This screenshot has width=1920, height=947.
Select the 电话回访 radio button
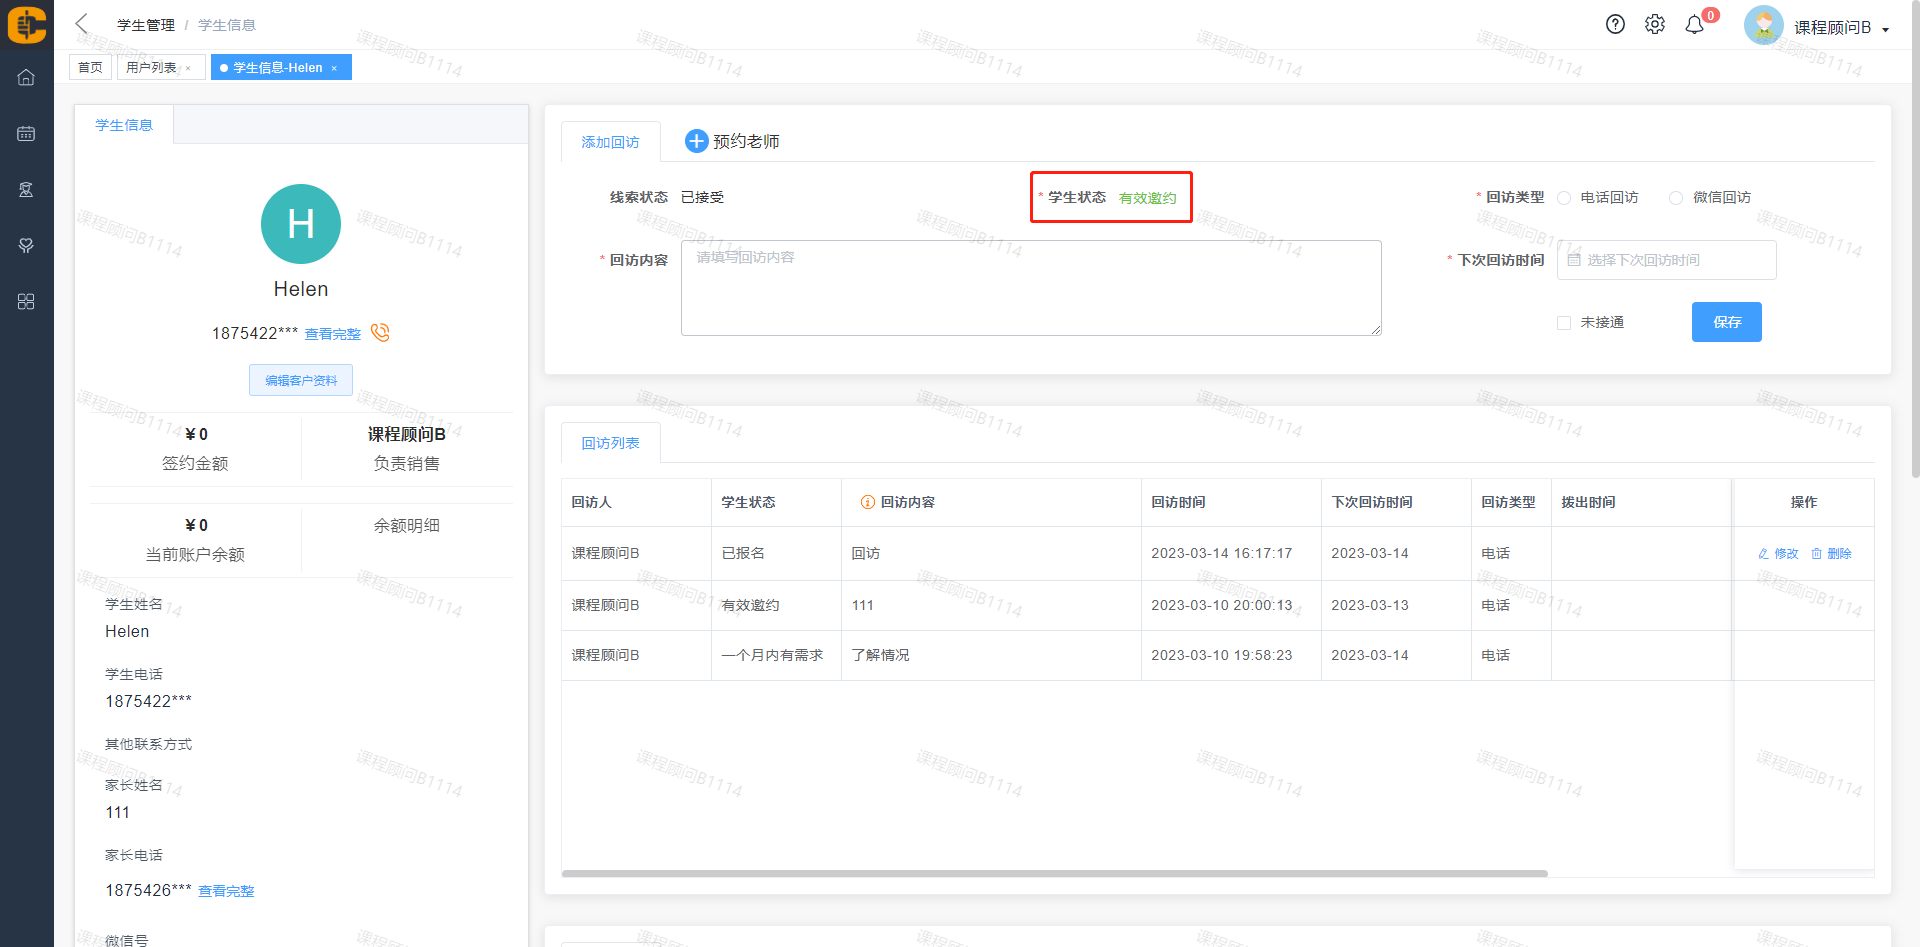[x=1564, y=198]
